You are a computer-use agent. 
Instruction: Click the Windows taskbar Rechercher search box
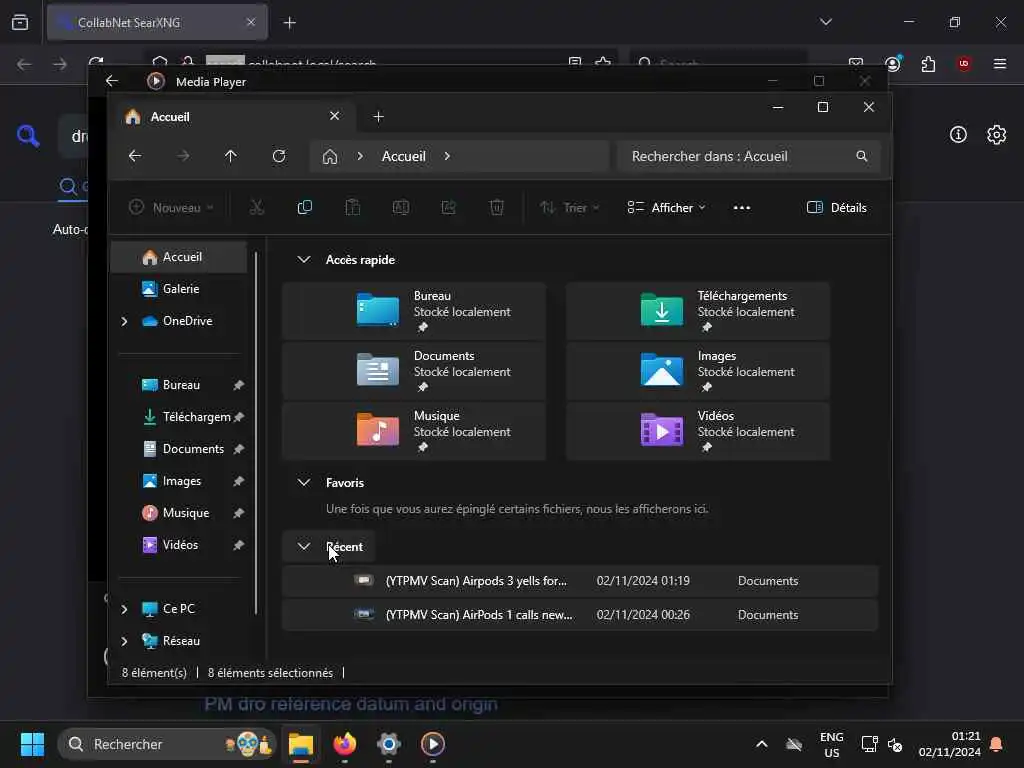coord(167,744)
